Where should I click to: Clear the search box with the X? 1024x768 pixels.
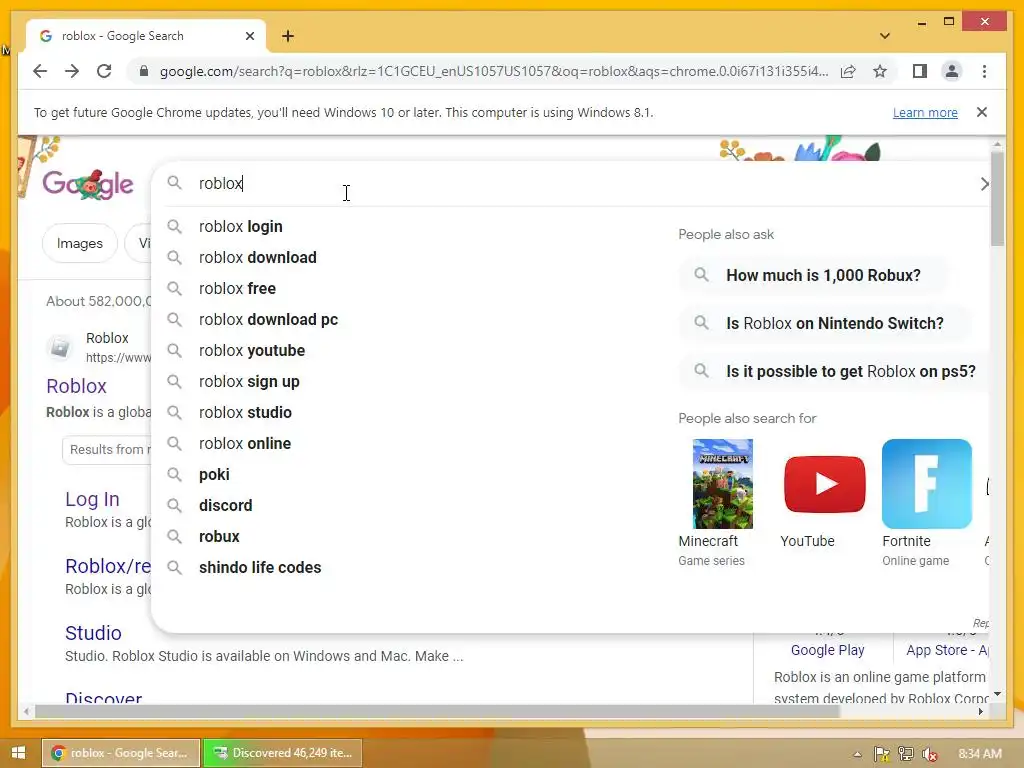pyautogui.click(x=984, y=184)
